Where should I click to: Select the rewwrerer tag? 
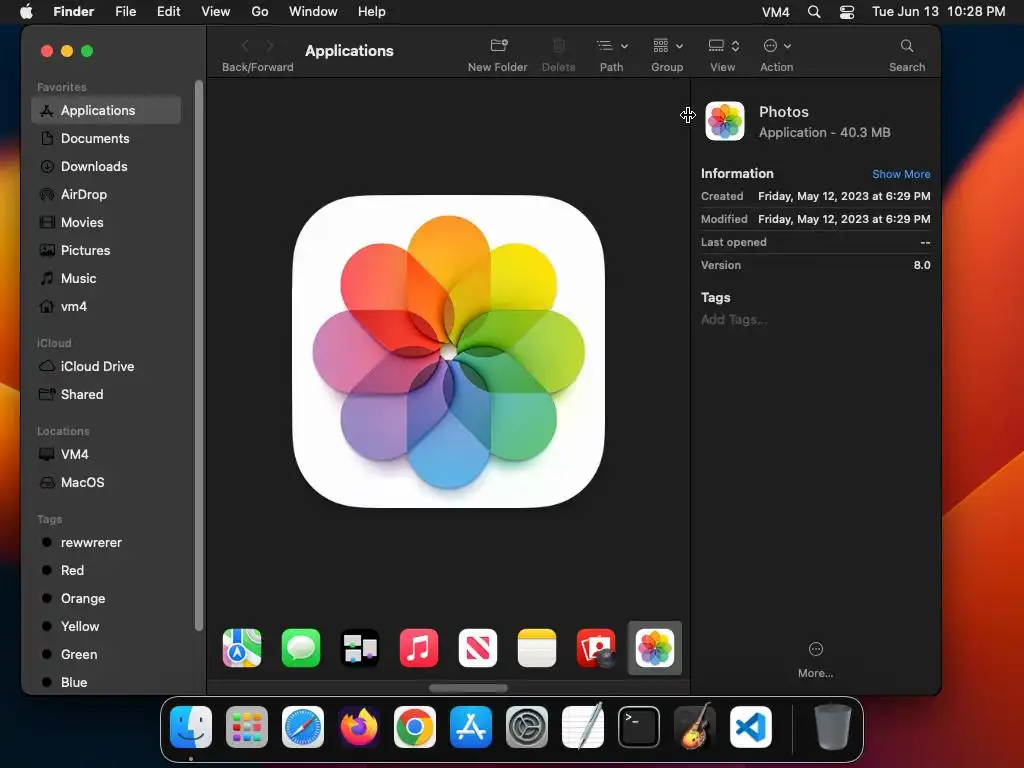click(106, 543)
